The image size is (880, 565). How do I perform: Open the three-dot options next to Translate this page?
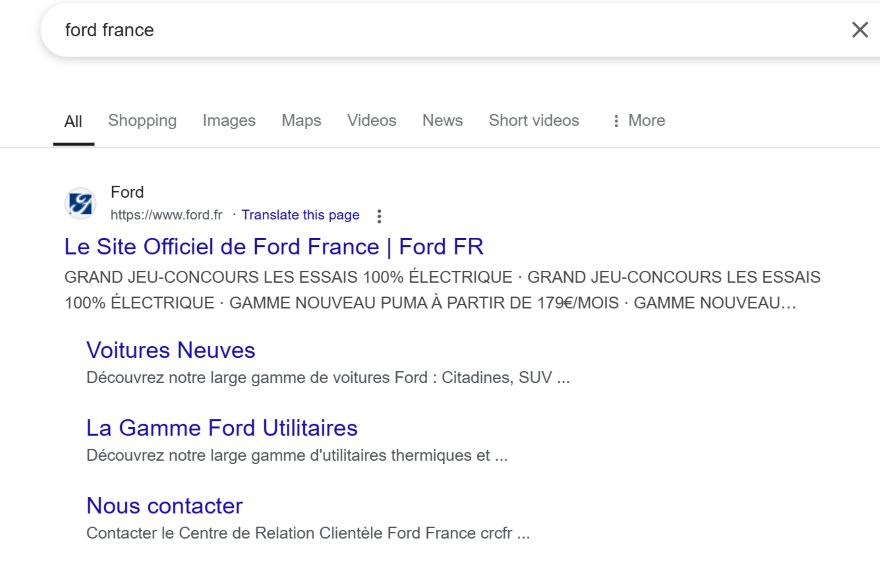(x=379, y=216)
